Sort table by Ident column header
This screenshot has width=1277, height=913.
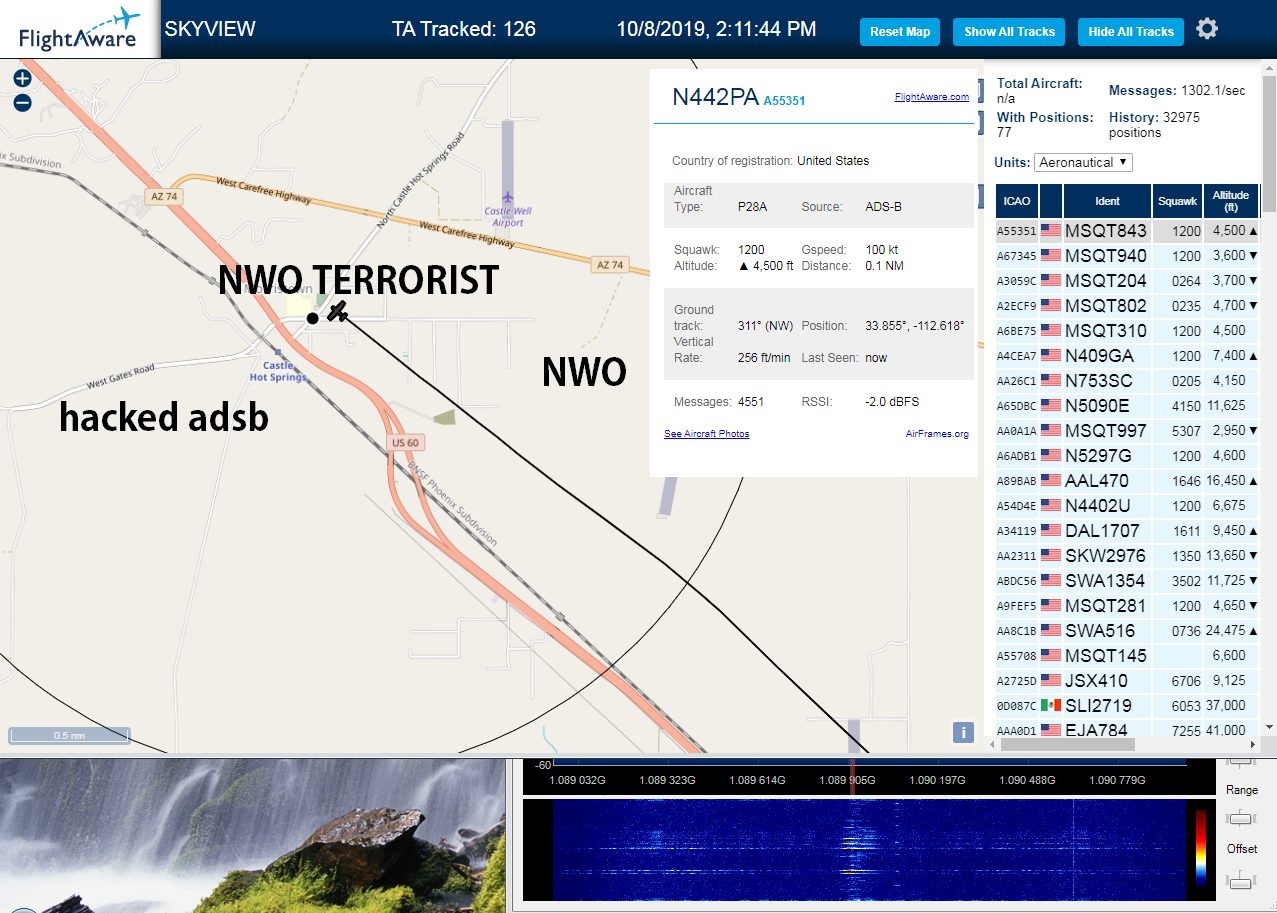click(x=1108, y=201)
